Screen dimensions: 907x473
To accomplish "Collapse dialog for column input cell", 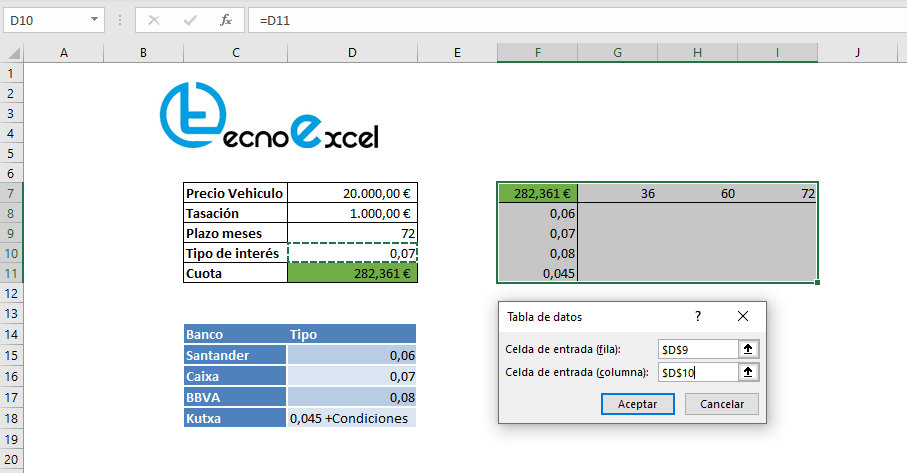I will [x=748, y=372].
